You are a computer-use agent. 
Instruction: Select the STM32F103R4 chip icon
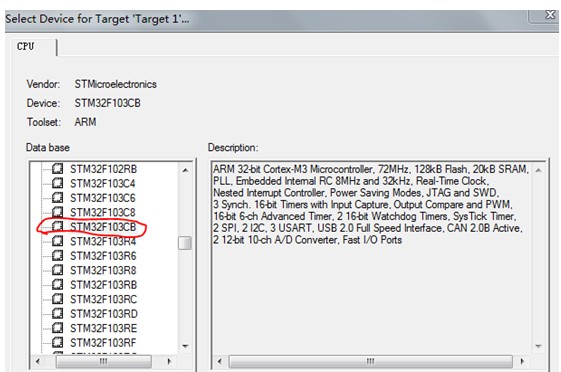point(58,241)
